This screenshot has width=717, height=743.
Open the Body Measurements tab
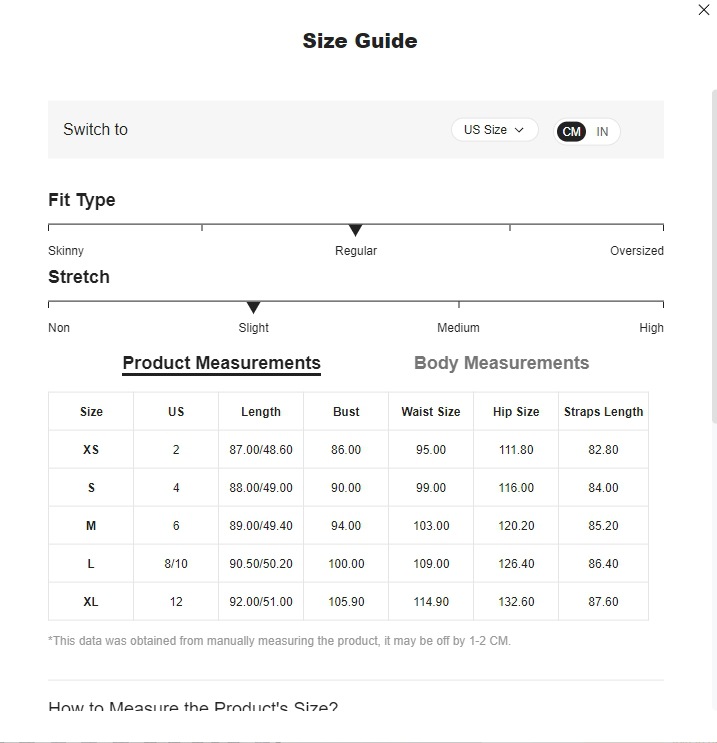coord(501,363)
